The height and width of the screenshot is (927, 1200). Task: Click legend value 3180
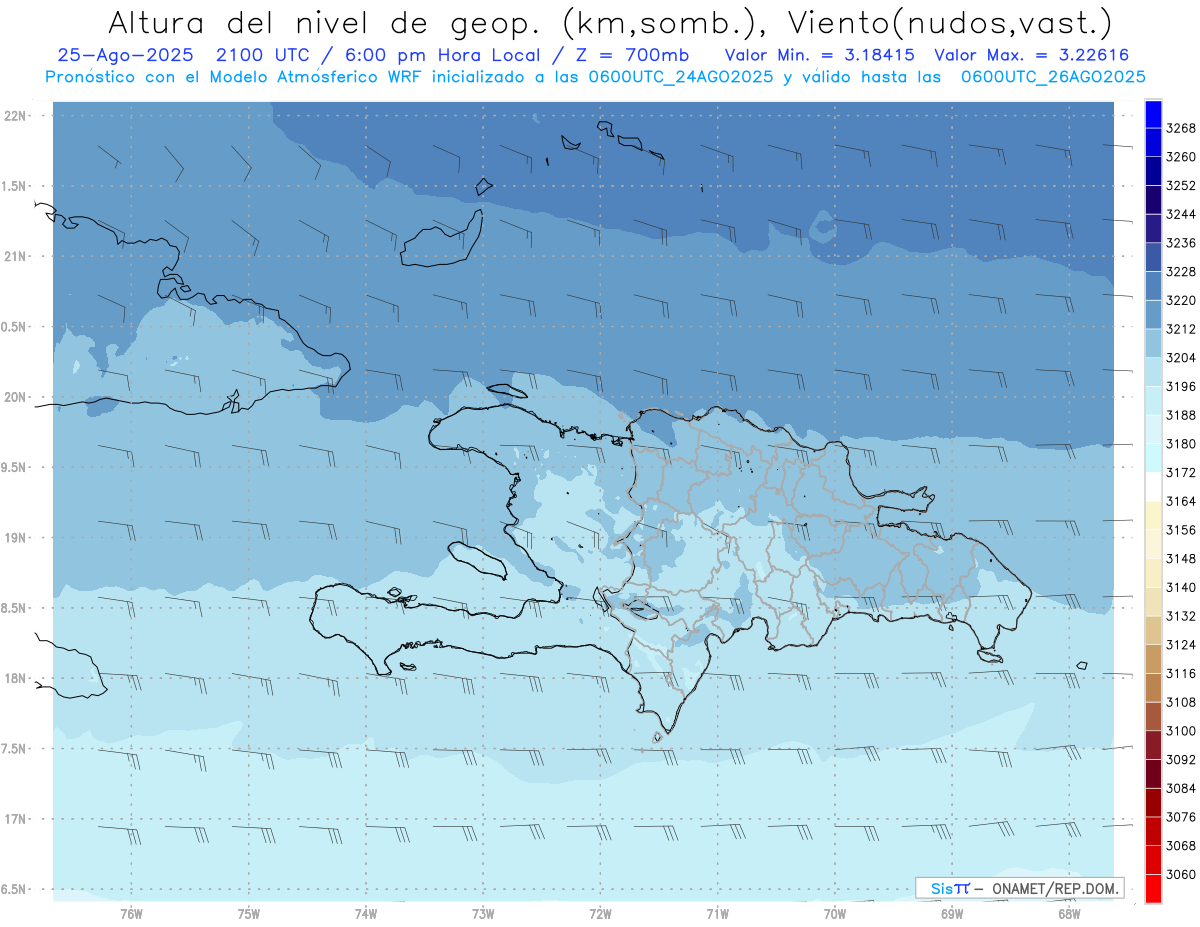point(1181,444)
